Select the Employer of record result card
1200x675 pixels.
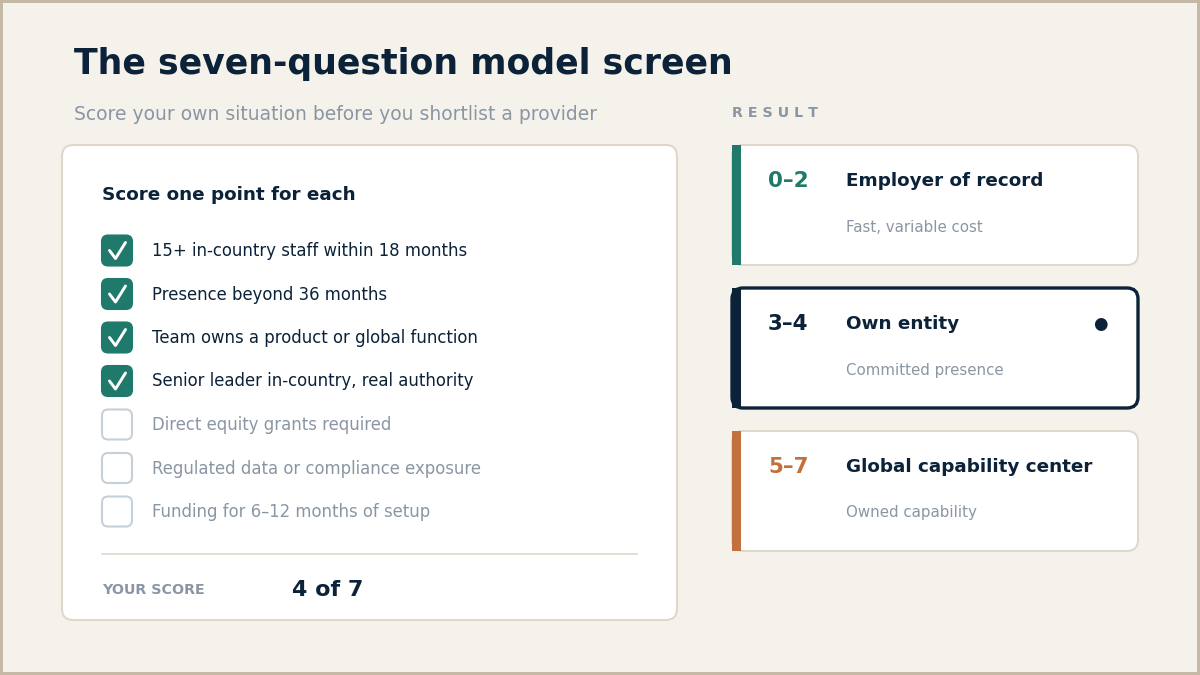pos(935,205)
